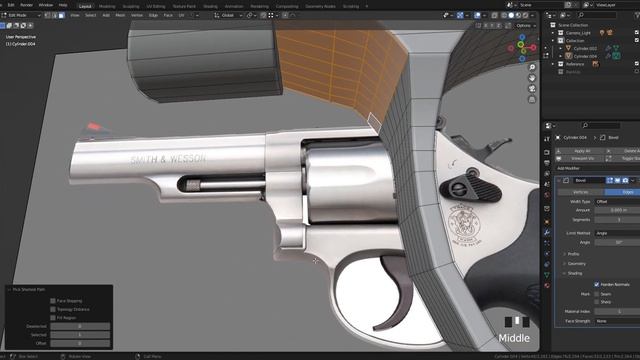Open Object properties orange square tab
Screen dimensions: 640x360
click(547, 222)
